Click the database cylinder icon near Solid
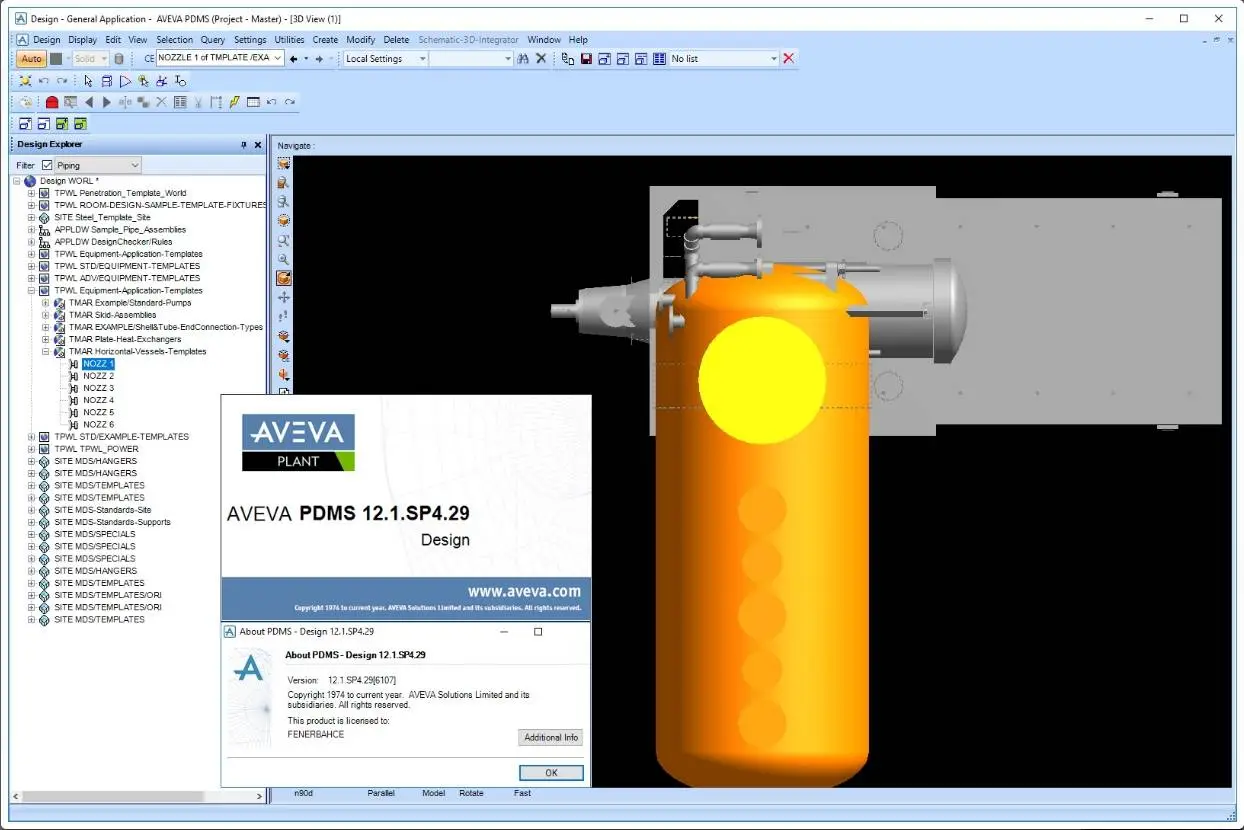Viewport: 1244px width, 830px height. pos(119,59)
